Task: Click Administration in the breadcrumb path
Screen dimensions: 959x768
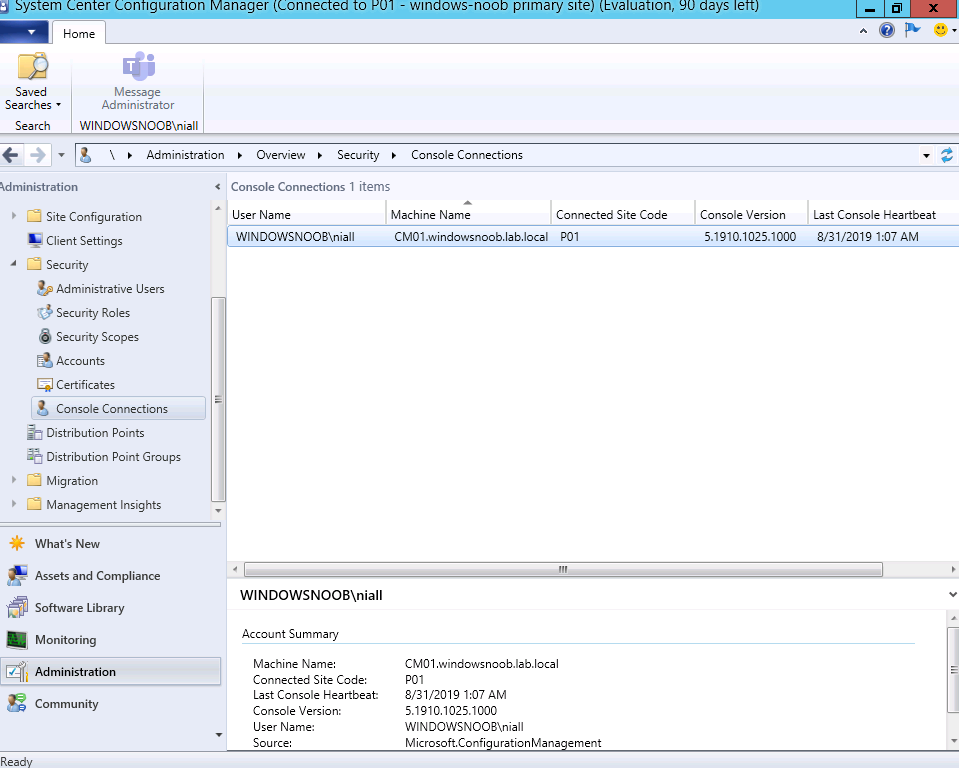Action: (x=185, y=155)
